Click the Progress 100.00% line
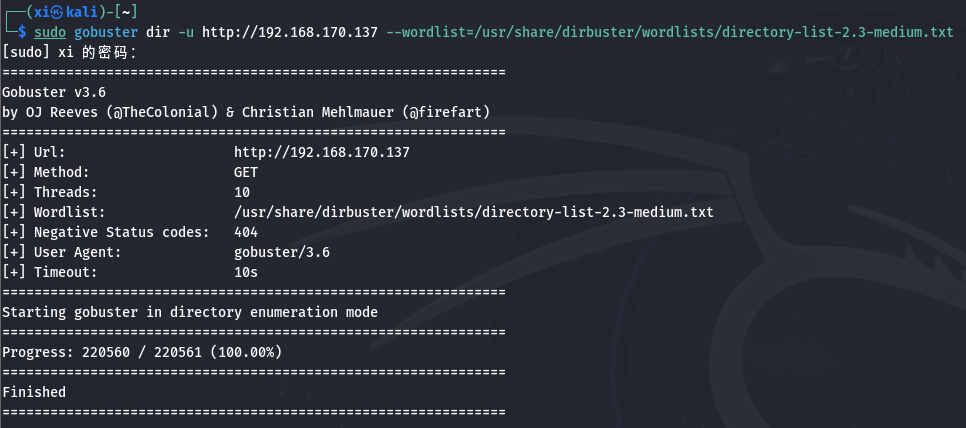Image resolution: width=966 pixels, height=428 pixels. click(142, 352)
